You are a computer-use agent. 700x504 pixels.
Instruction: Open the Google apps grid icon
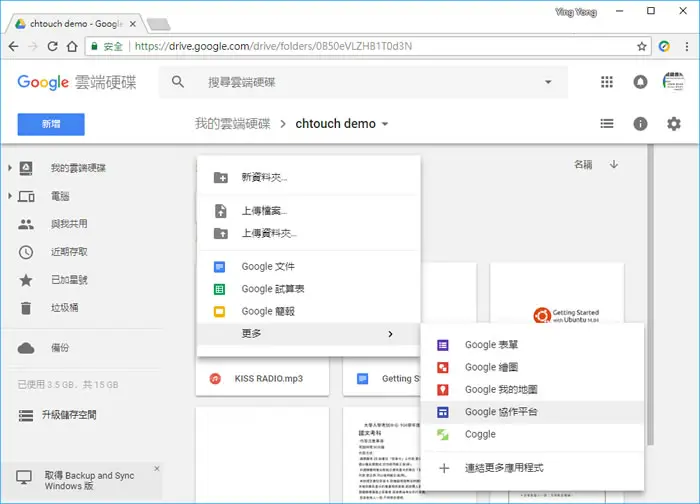[607, 82]
